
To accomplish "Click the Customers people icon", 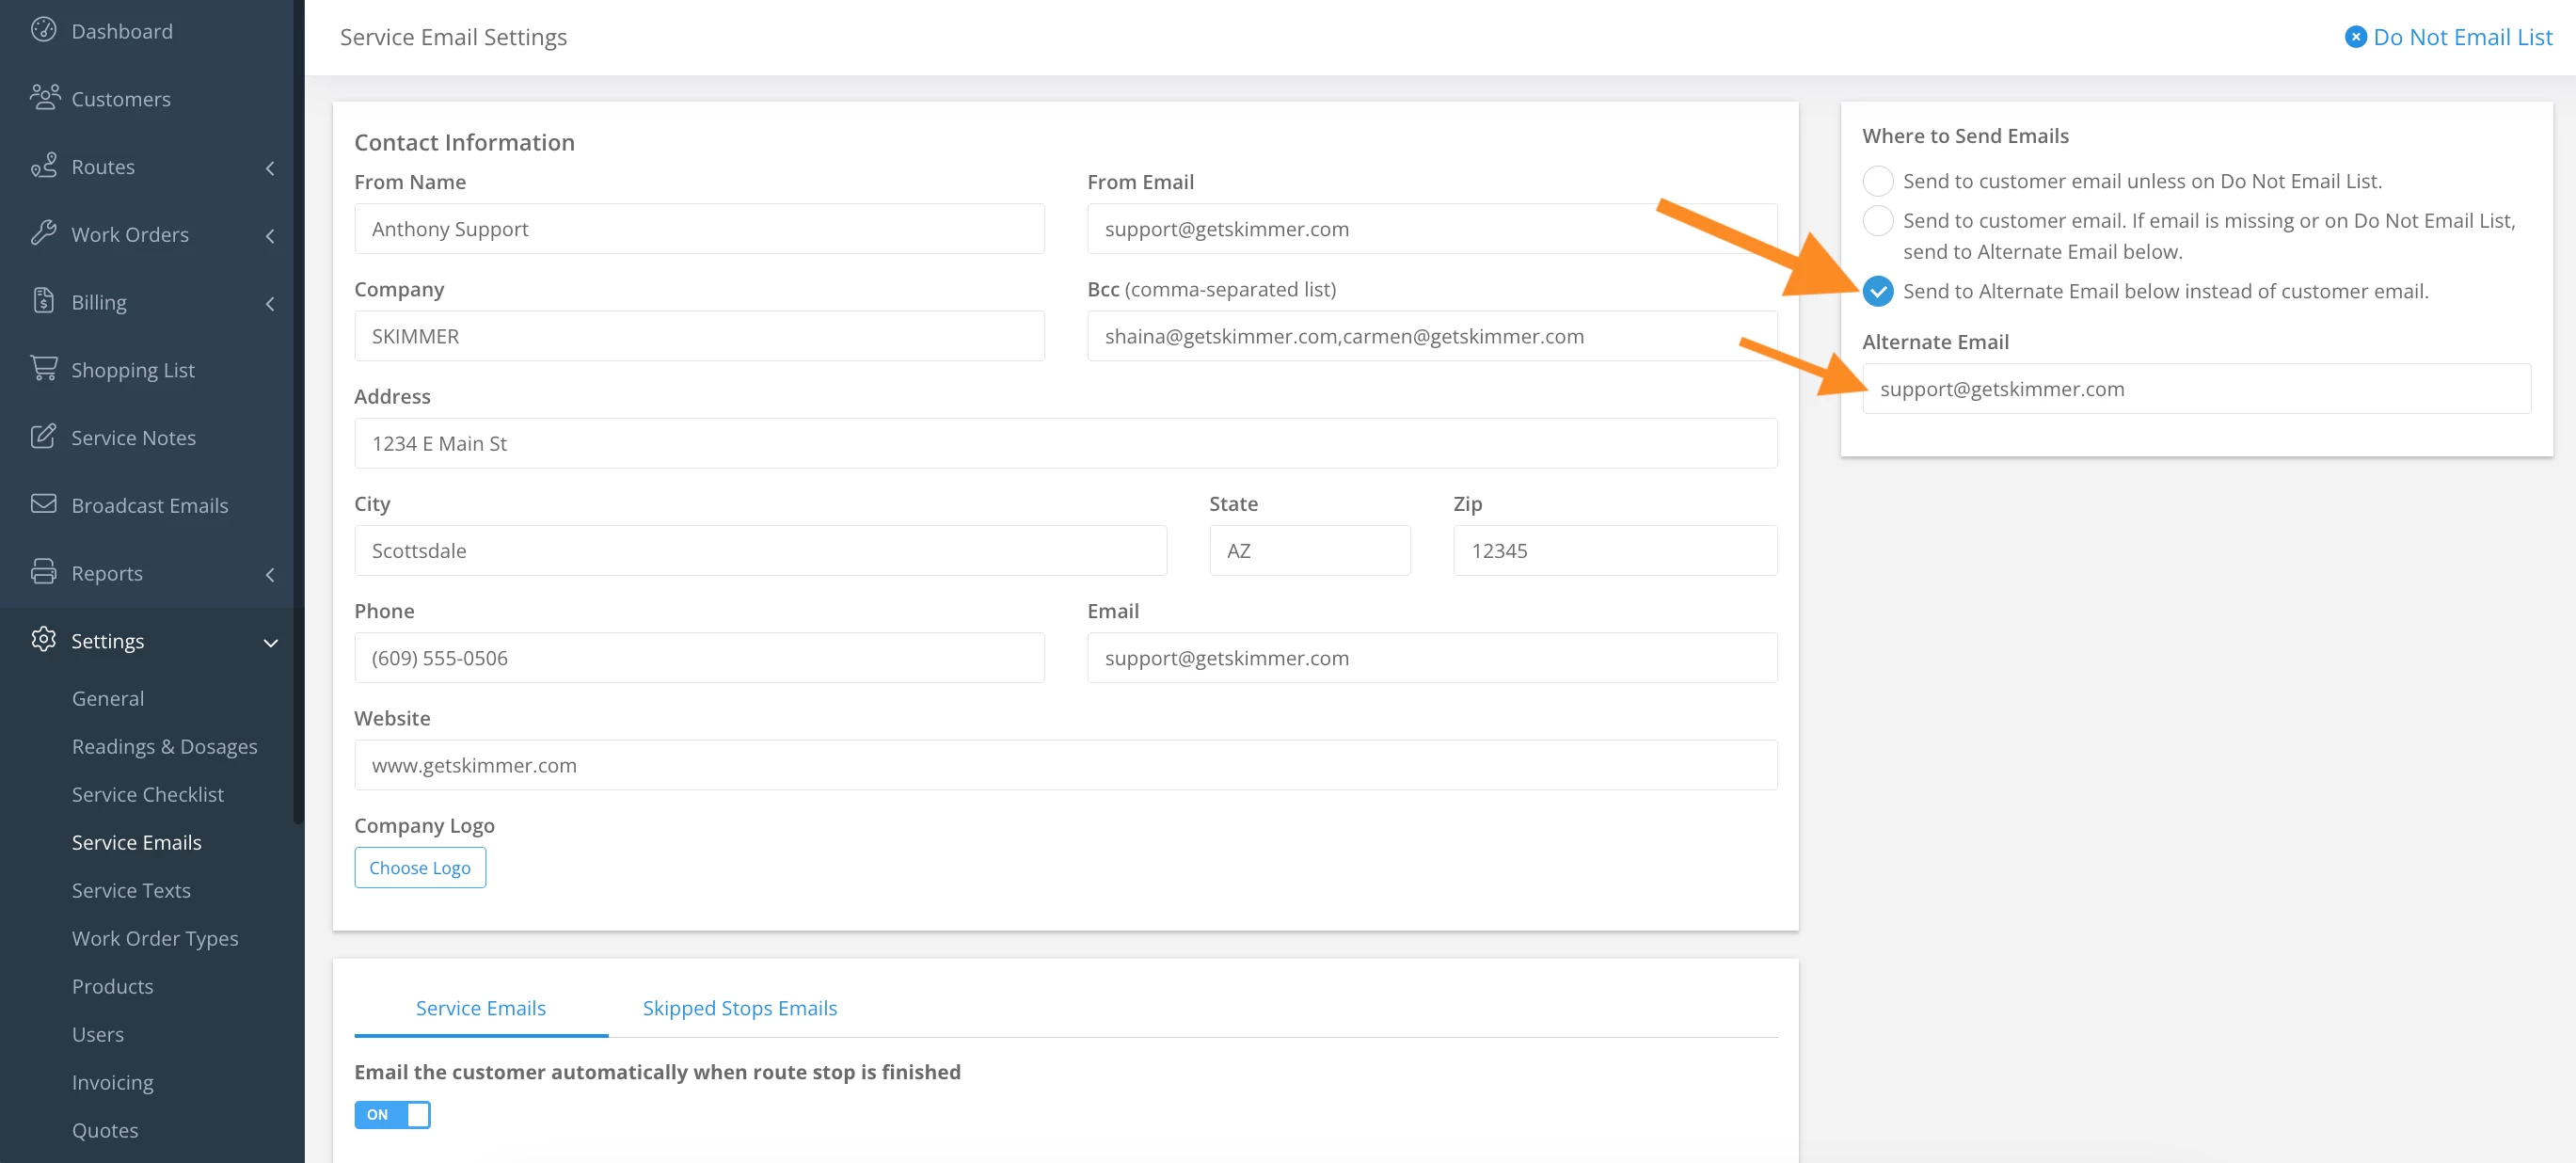I will [x=44, y=97].
